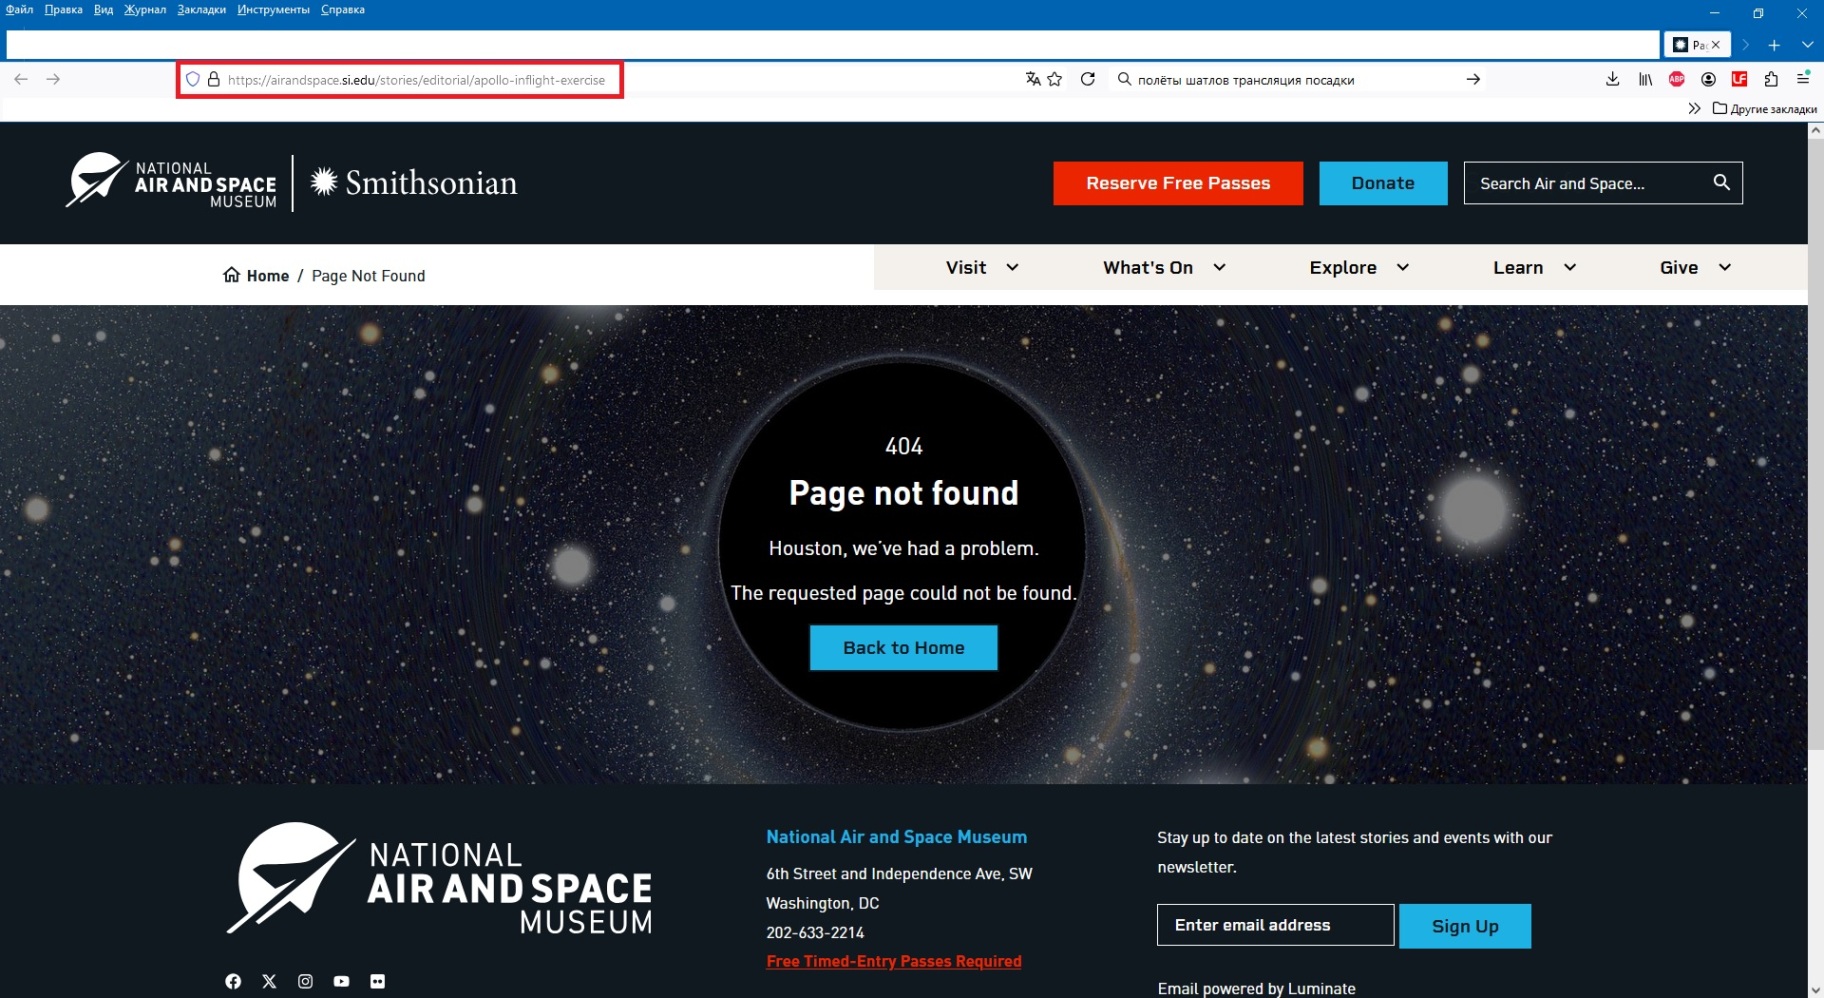This screenshot has height=998, width=1824.
Task: Go forward to the next page
Action: [53, 79]
